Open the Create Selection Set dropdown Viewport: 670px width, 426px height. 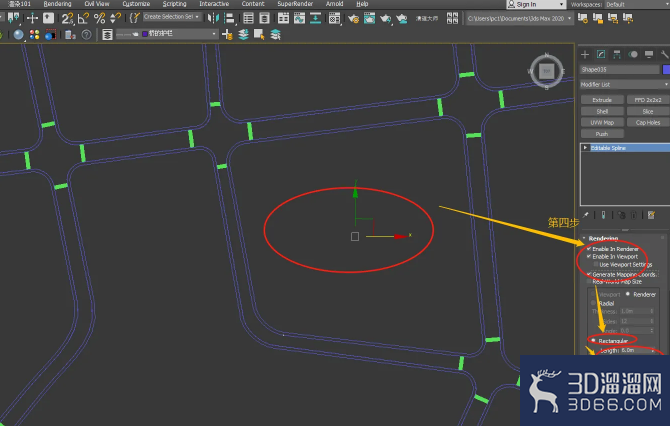(172, 17)
